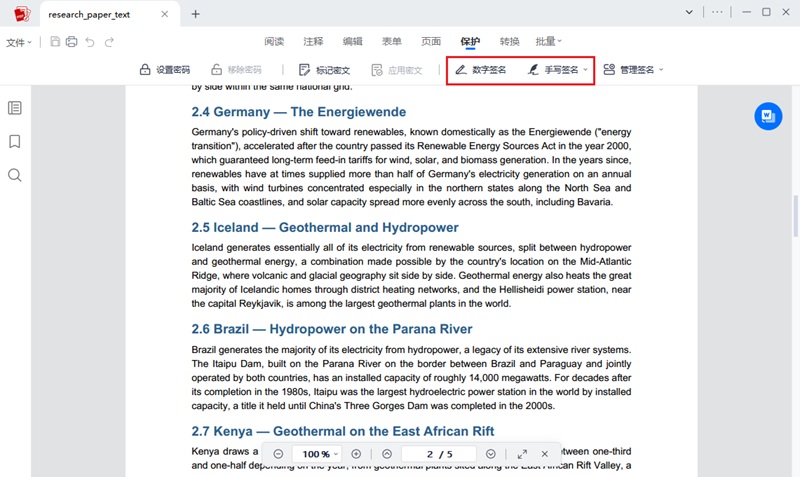The width and height of the screenshot is (800, 477).
Task: Switch to the 页面 tab
Action: tap(431, 41)
